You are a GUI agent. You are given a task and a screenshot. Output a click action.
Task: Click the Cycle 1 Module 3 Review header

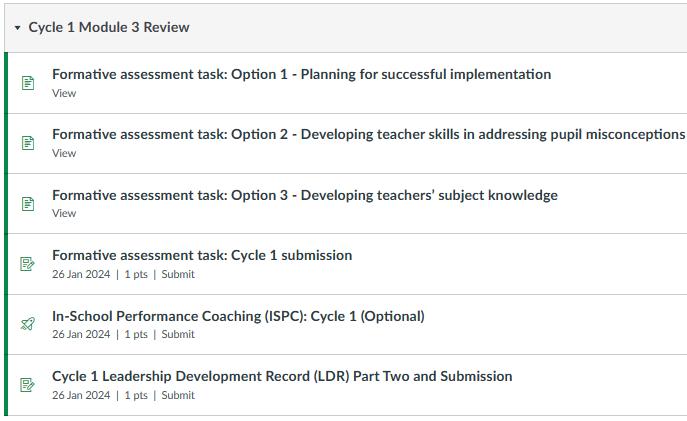coord(109,27)
